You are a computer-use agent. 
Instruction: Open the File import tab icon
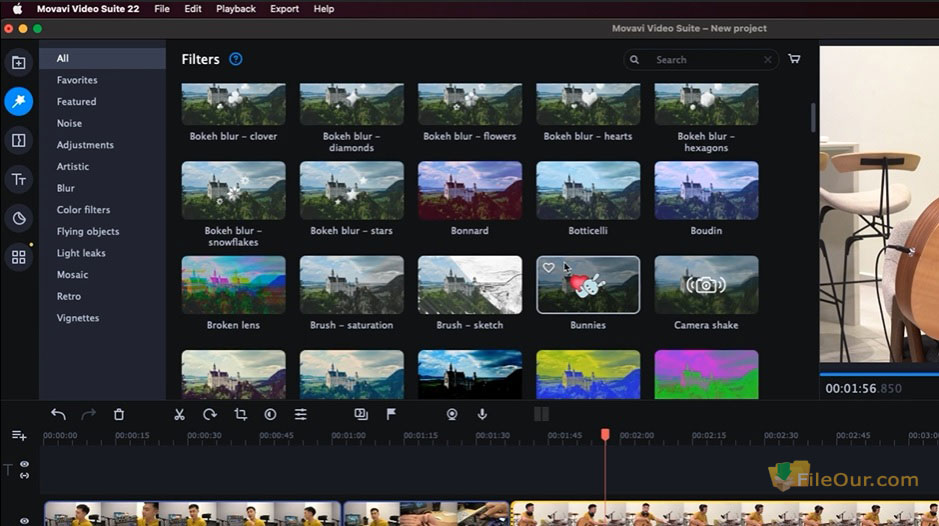point(19,62)
